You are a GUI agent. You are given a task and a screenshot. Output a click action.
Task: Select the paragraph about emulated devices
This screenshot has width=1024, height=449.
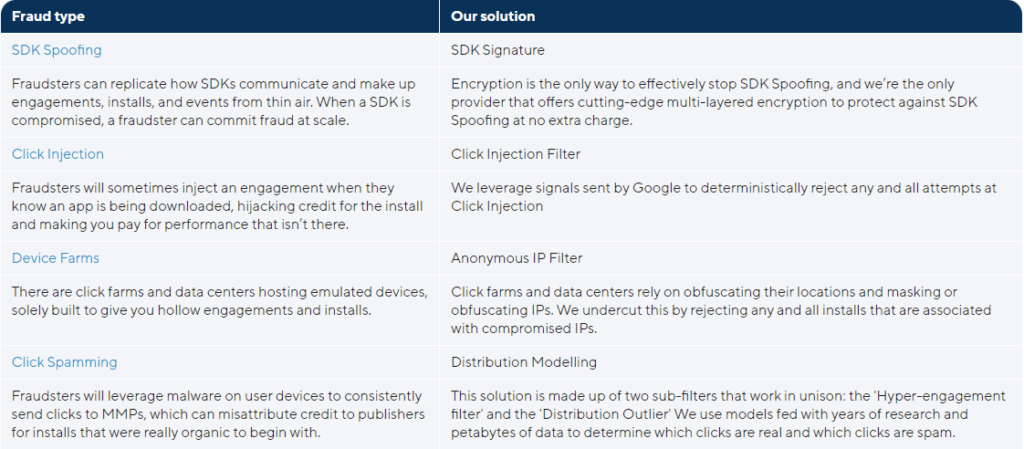pos(220,301)
